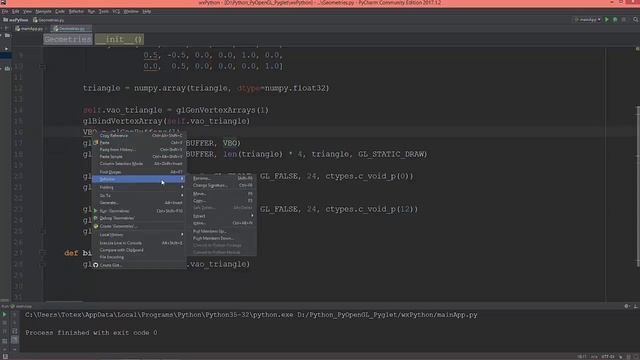Open the Help menu
This screenshot has height=360, width=640.
click(147, 11)
